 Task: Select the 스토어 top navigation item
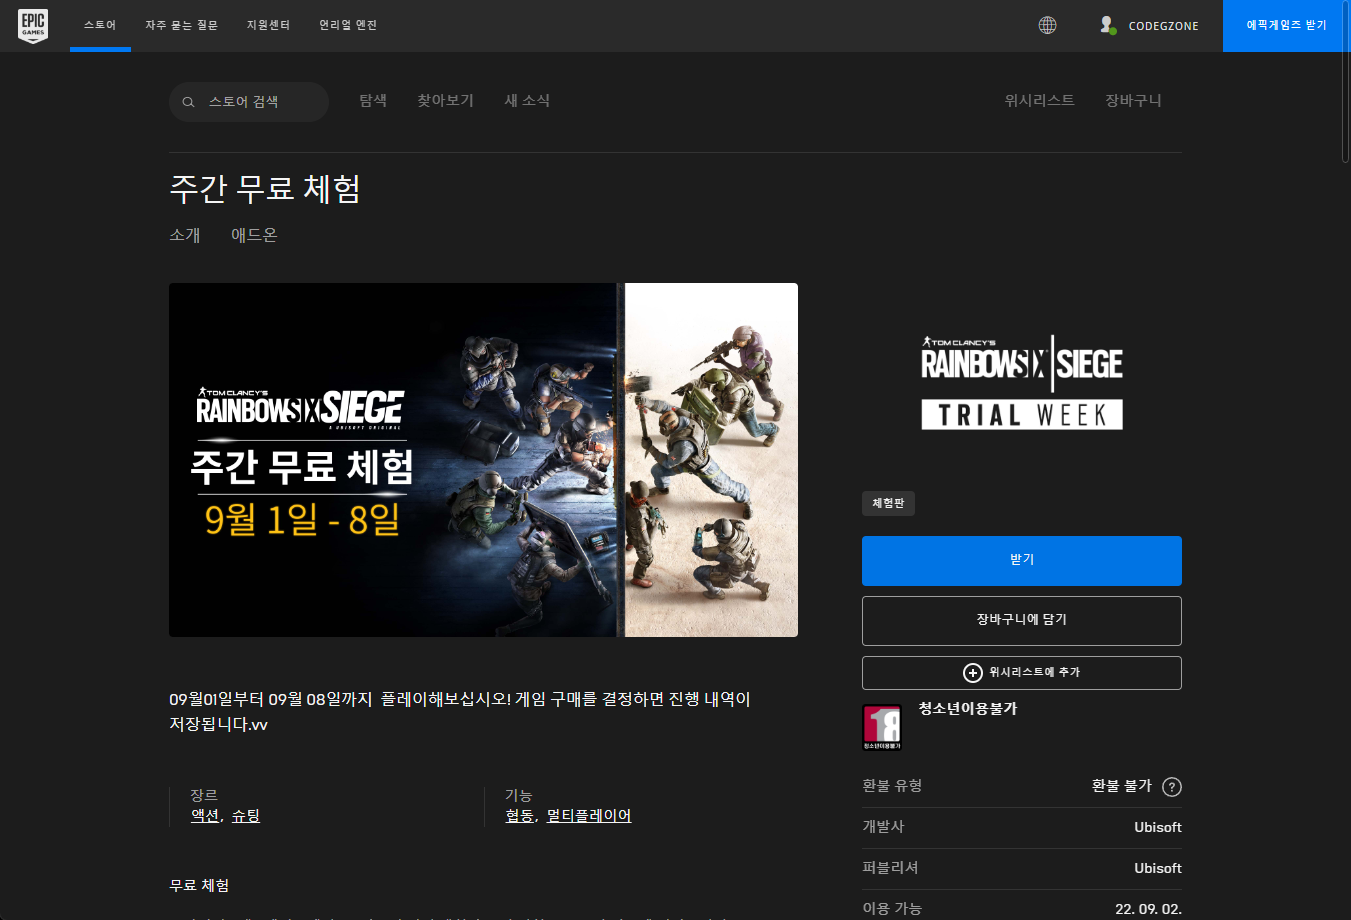point(100,25)
